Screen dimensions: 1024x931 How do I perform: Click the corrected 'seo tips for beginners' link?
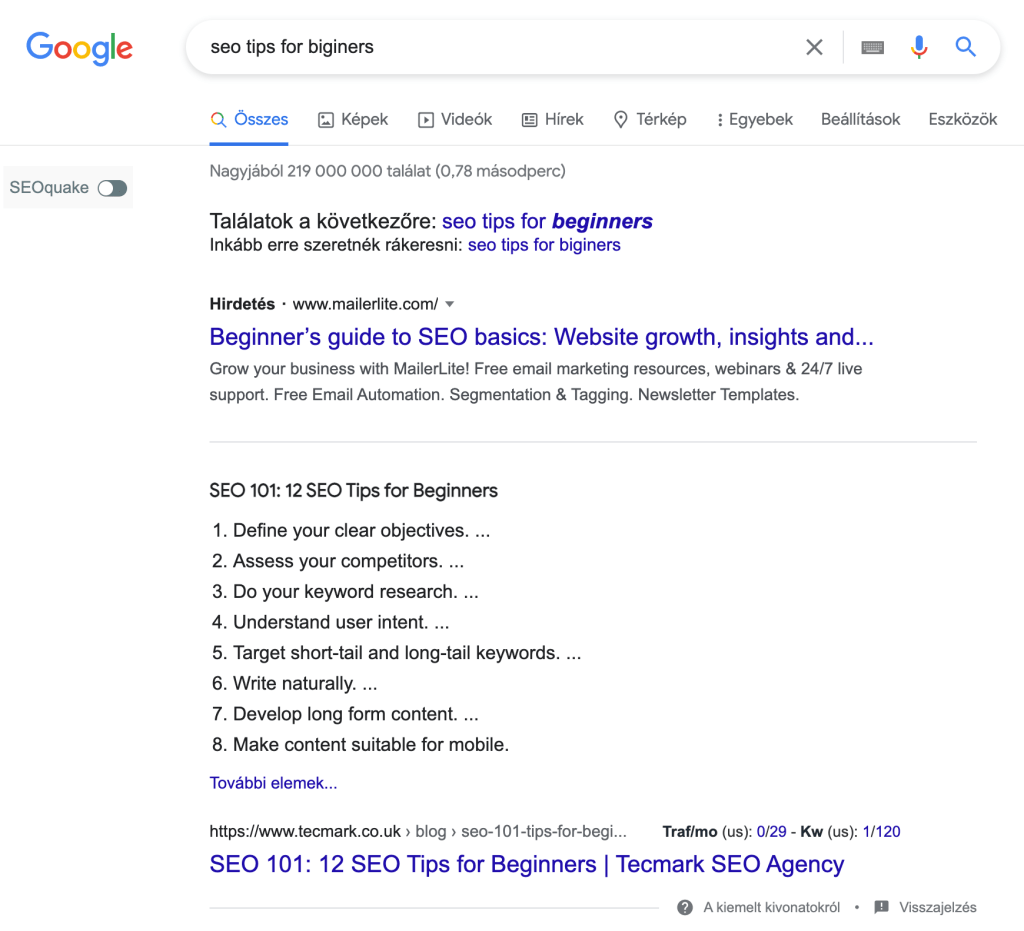(x=547, y=221)
